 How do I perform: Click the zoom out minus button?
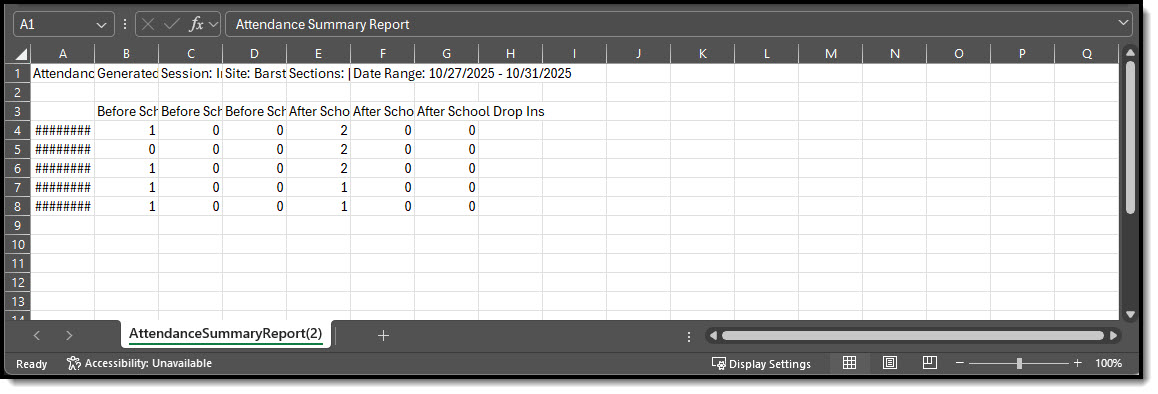pyautogui.click(x=959, y=364)
